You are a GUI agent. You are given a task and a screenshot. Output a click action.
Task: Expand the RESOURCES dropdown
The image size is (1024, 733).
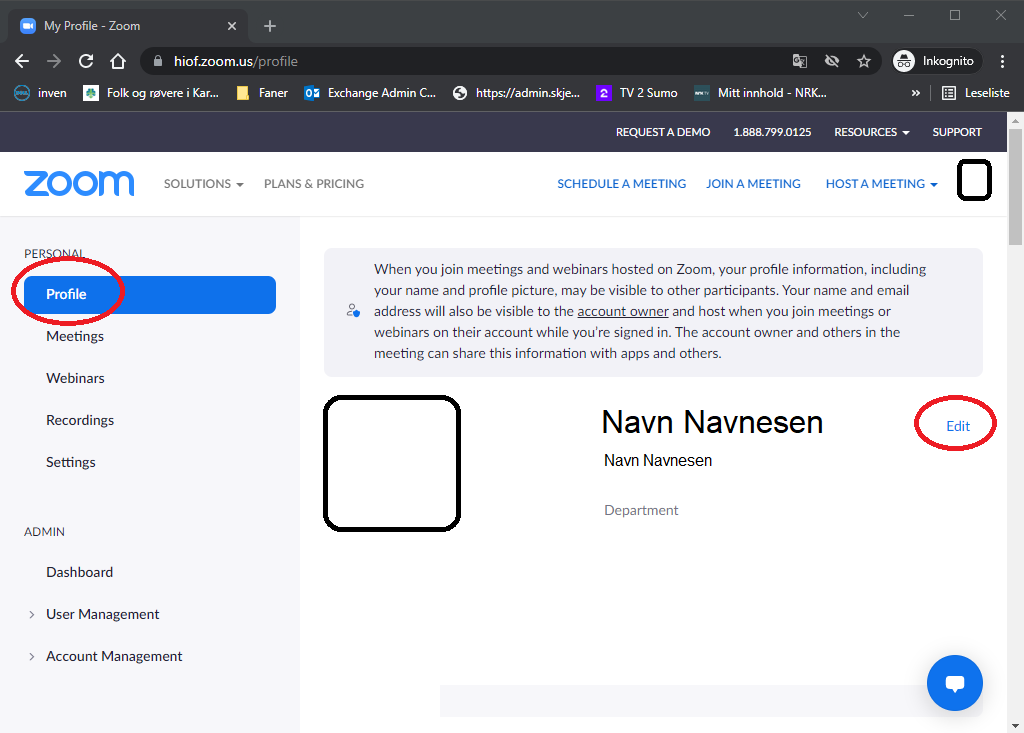(x=872, y=132)
